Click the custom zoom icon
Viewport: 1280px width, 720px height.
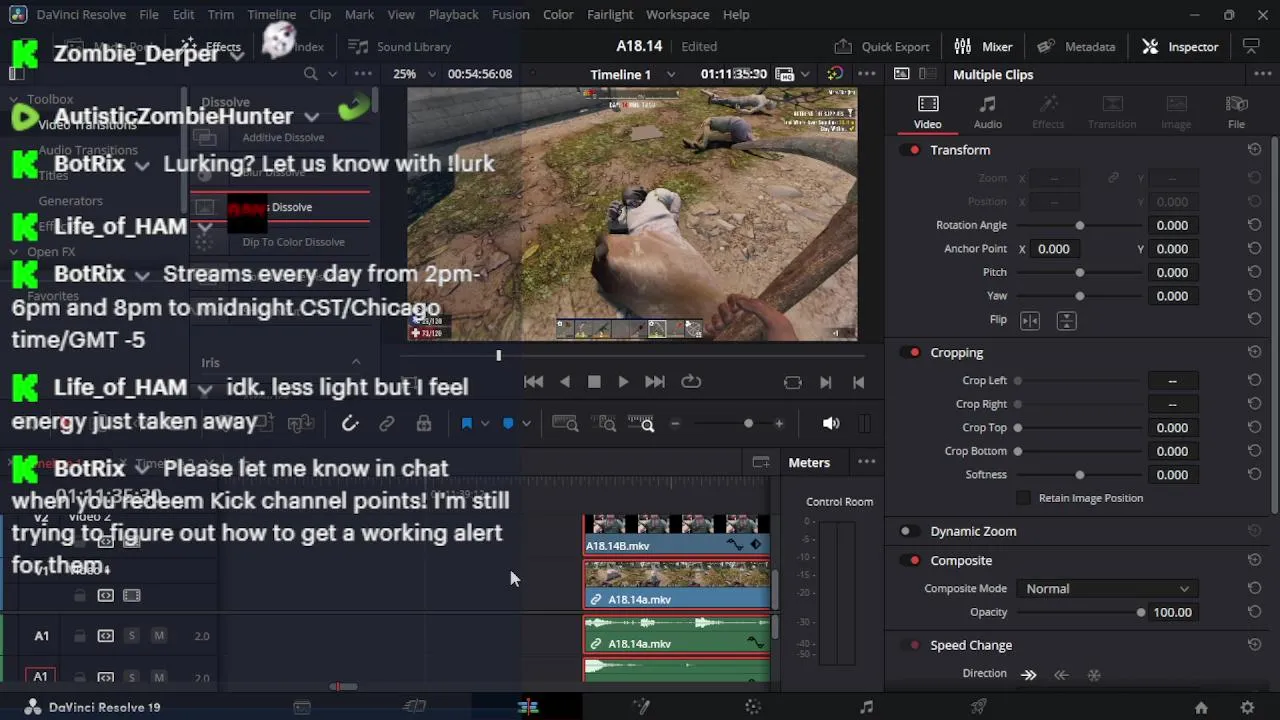(x=642, y=424)
